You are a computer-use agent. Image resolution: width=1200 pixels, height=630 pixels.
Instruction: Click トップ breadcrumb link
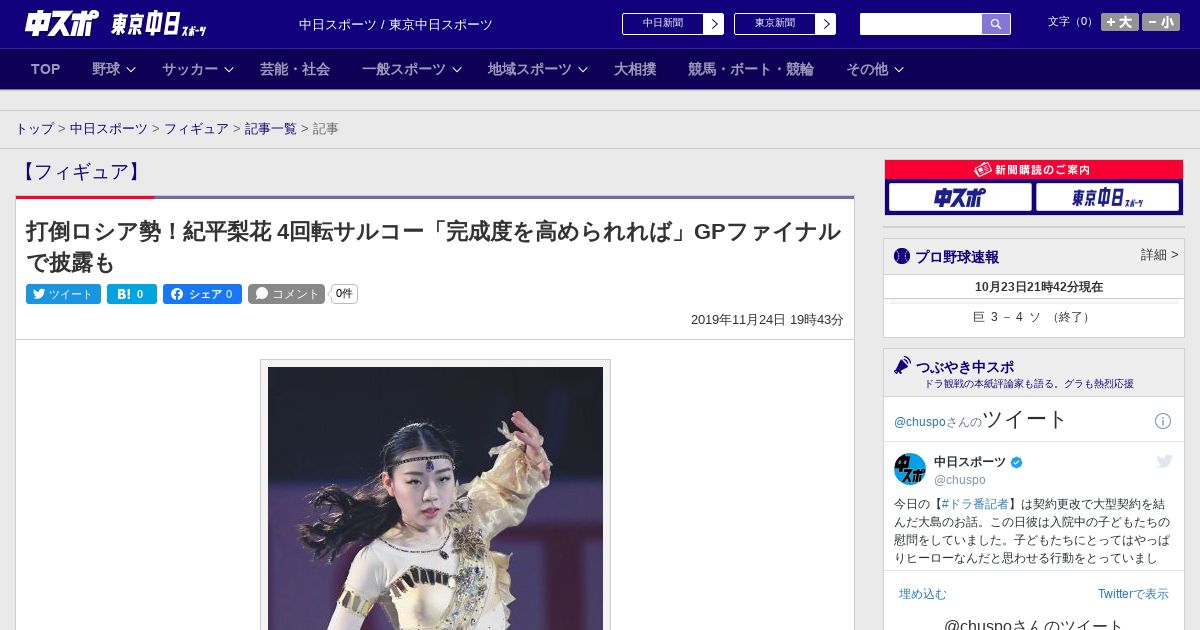click(x=34, y=129)
